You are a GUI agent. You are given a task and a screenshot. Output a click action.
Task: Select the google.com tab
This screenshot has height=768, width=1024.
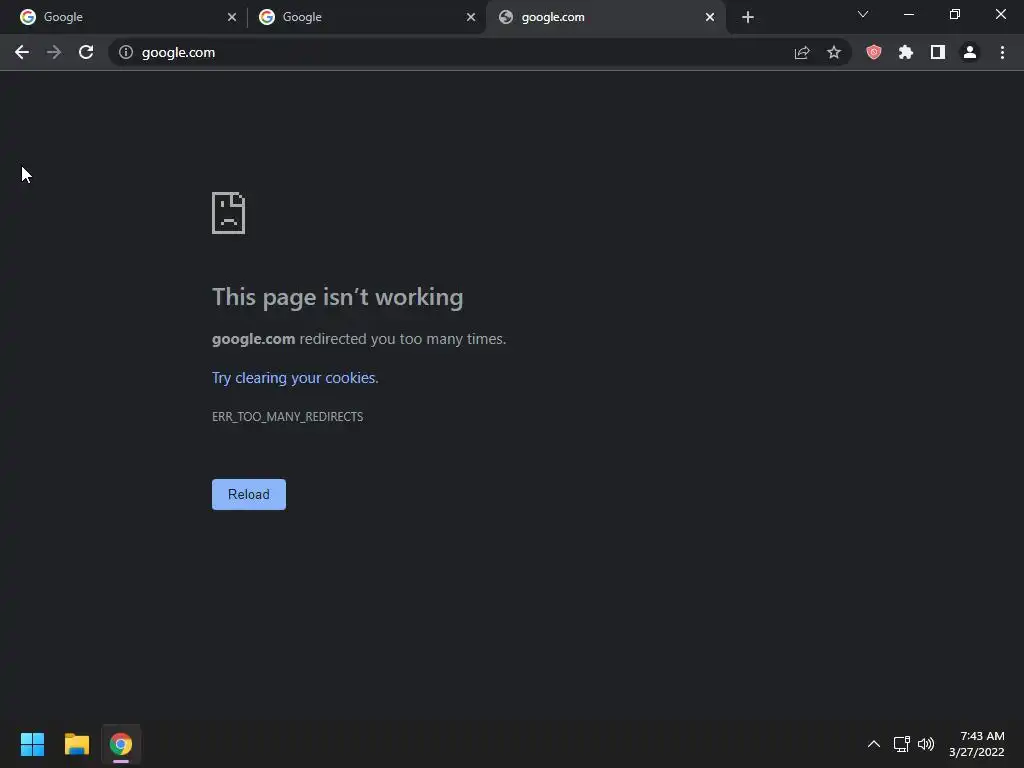click(x=605, y=17)
